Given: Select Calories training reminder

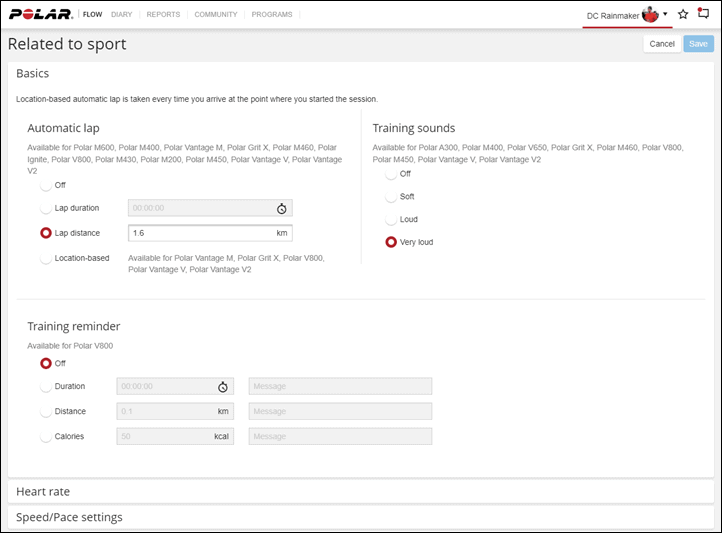Looking at the screenshot, I should tap(46, 436).
